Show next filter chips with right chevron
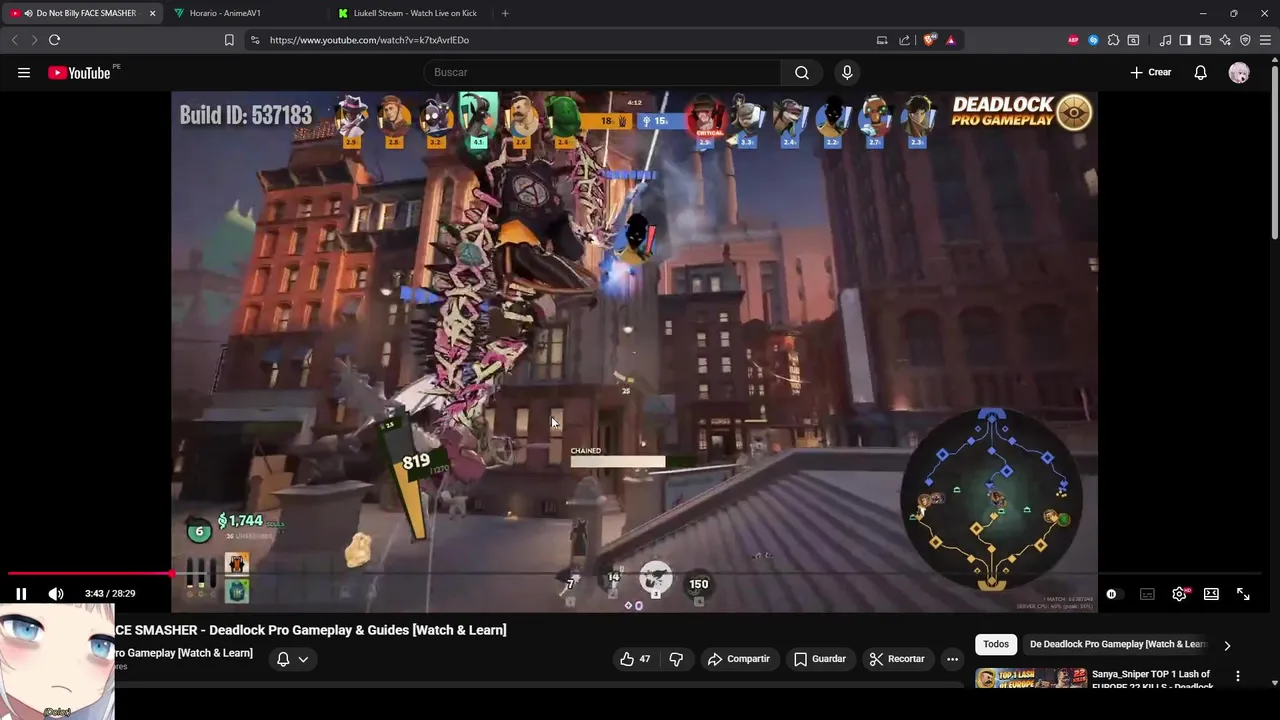Image resolution: width=1280 pixels, height=720 pixels. [1227, 645]
